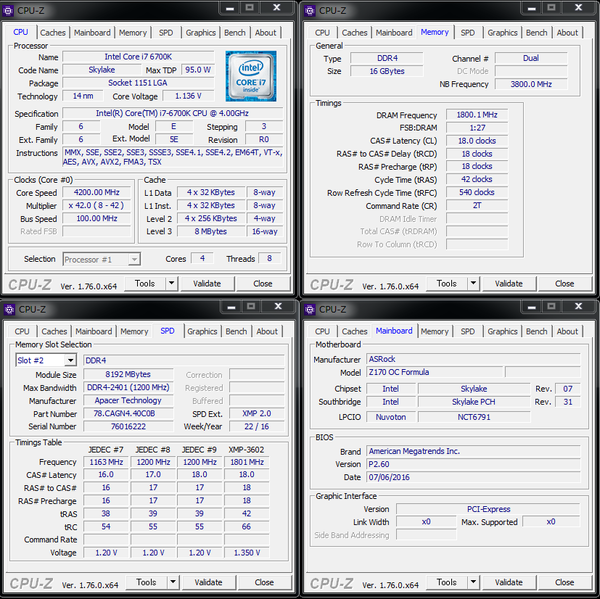This screenshot has width=600, height=599.
Task: Click the NCT6791 LPCIO value
Action: [x=474, y=417]
